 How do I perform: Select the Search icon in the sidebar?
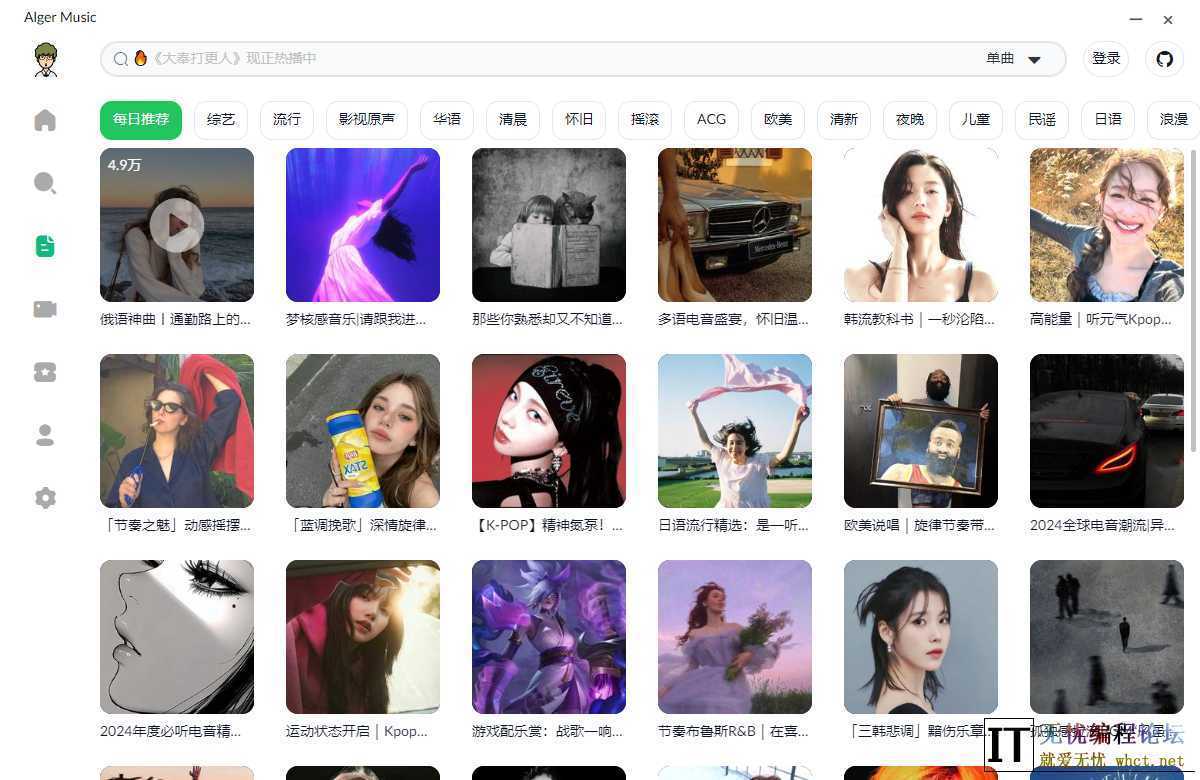tap(45, 182)
